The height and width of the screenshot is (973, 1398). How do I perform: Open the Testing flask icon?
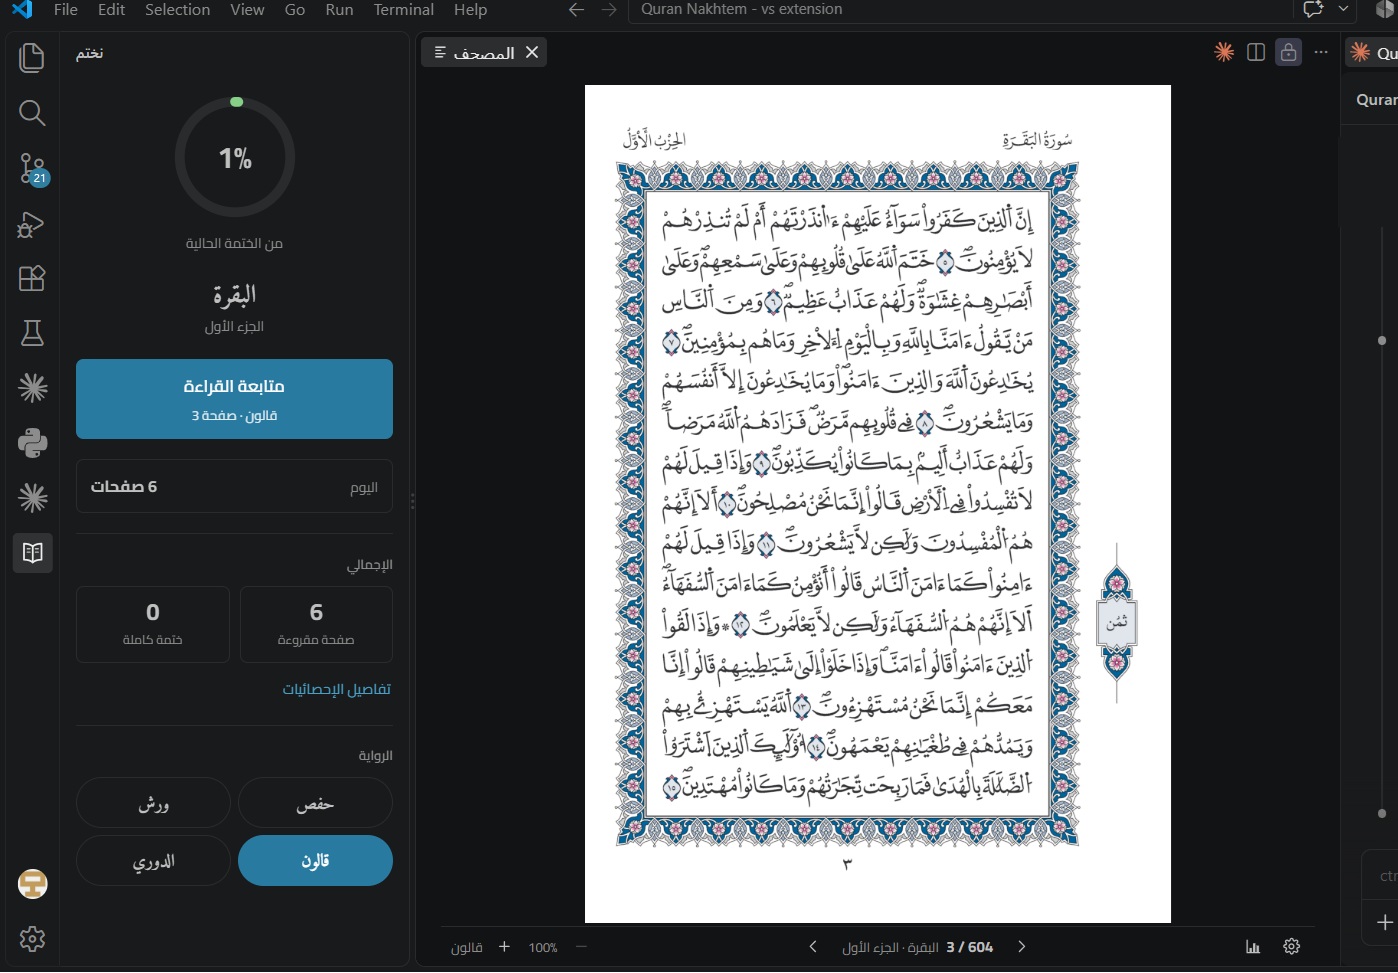(x=32, y=333)
